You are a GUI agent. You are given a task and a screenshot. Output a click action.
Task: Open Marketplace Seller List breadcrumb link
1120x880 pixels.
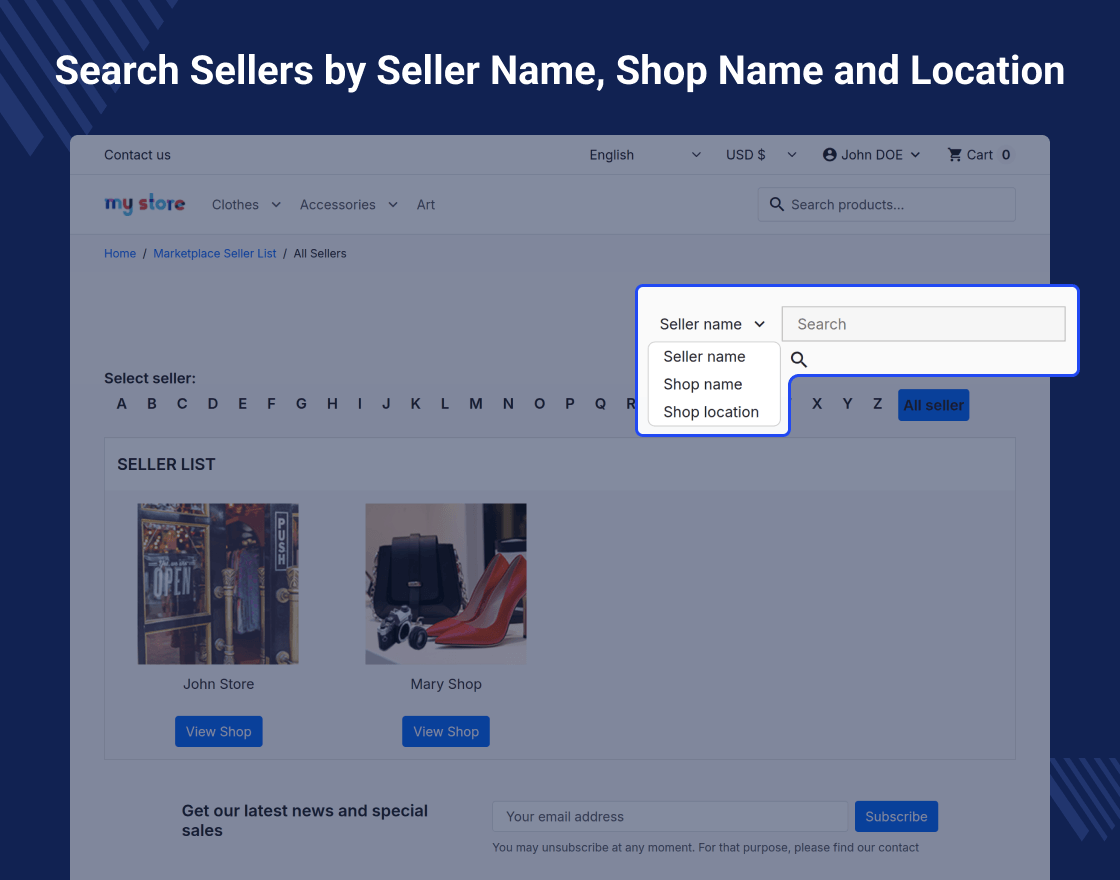point(214,254)
